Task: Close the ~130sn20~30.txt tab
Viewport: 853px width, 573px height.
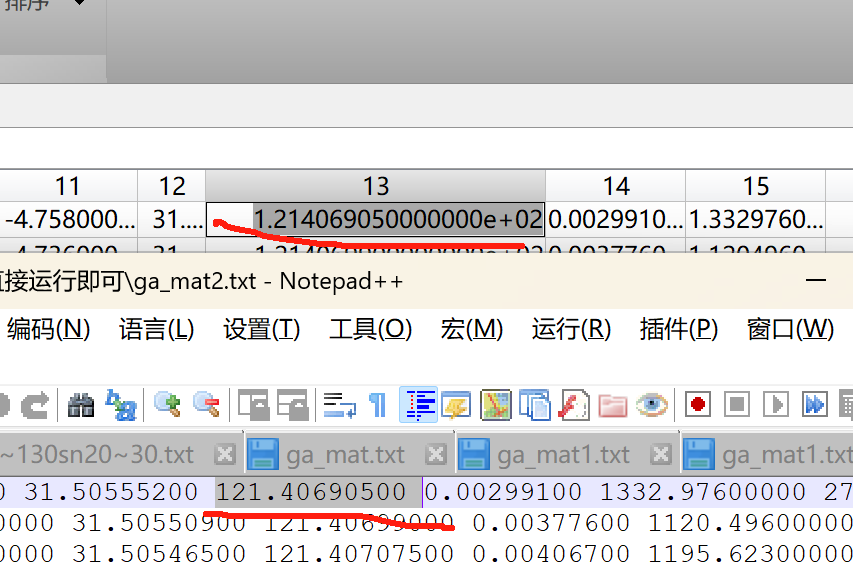Action: [x=225, y=454]
